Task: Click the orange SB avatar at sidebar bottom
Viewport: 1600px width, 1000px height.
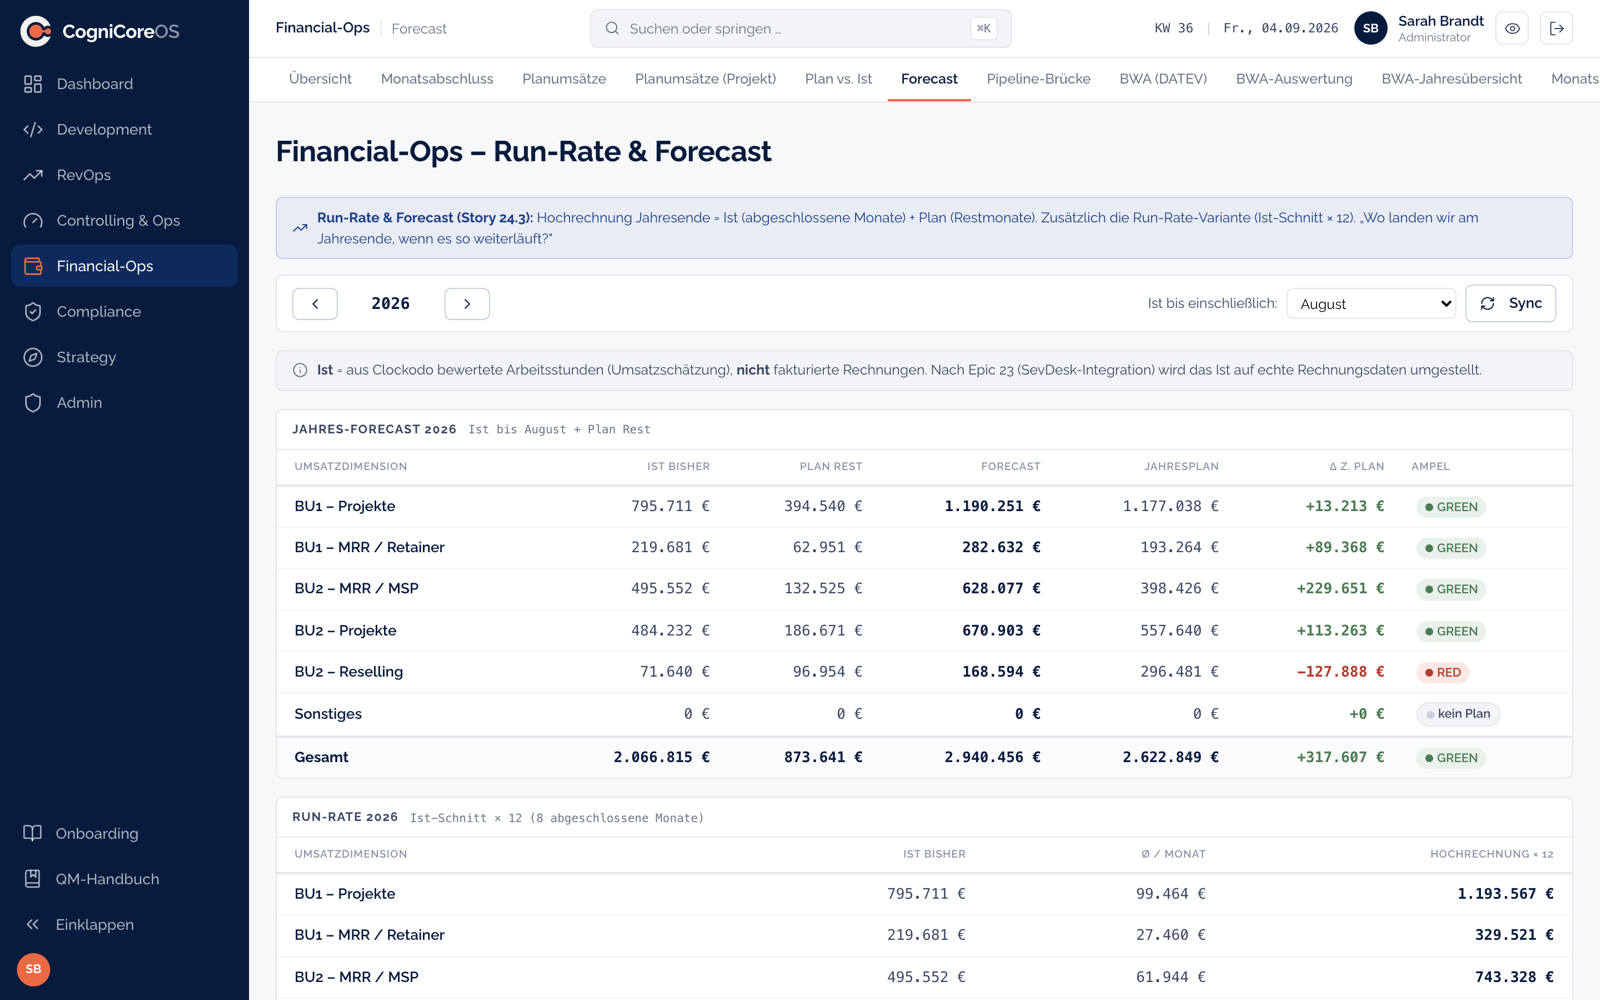Action: click(x=33, y=969)
